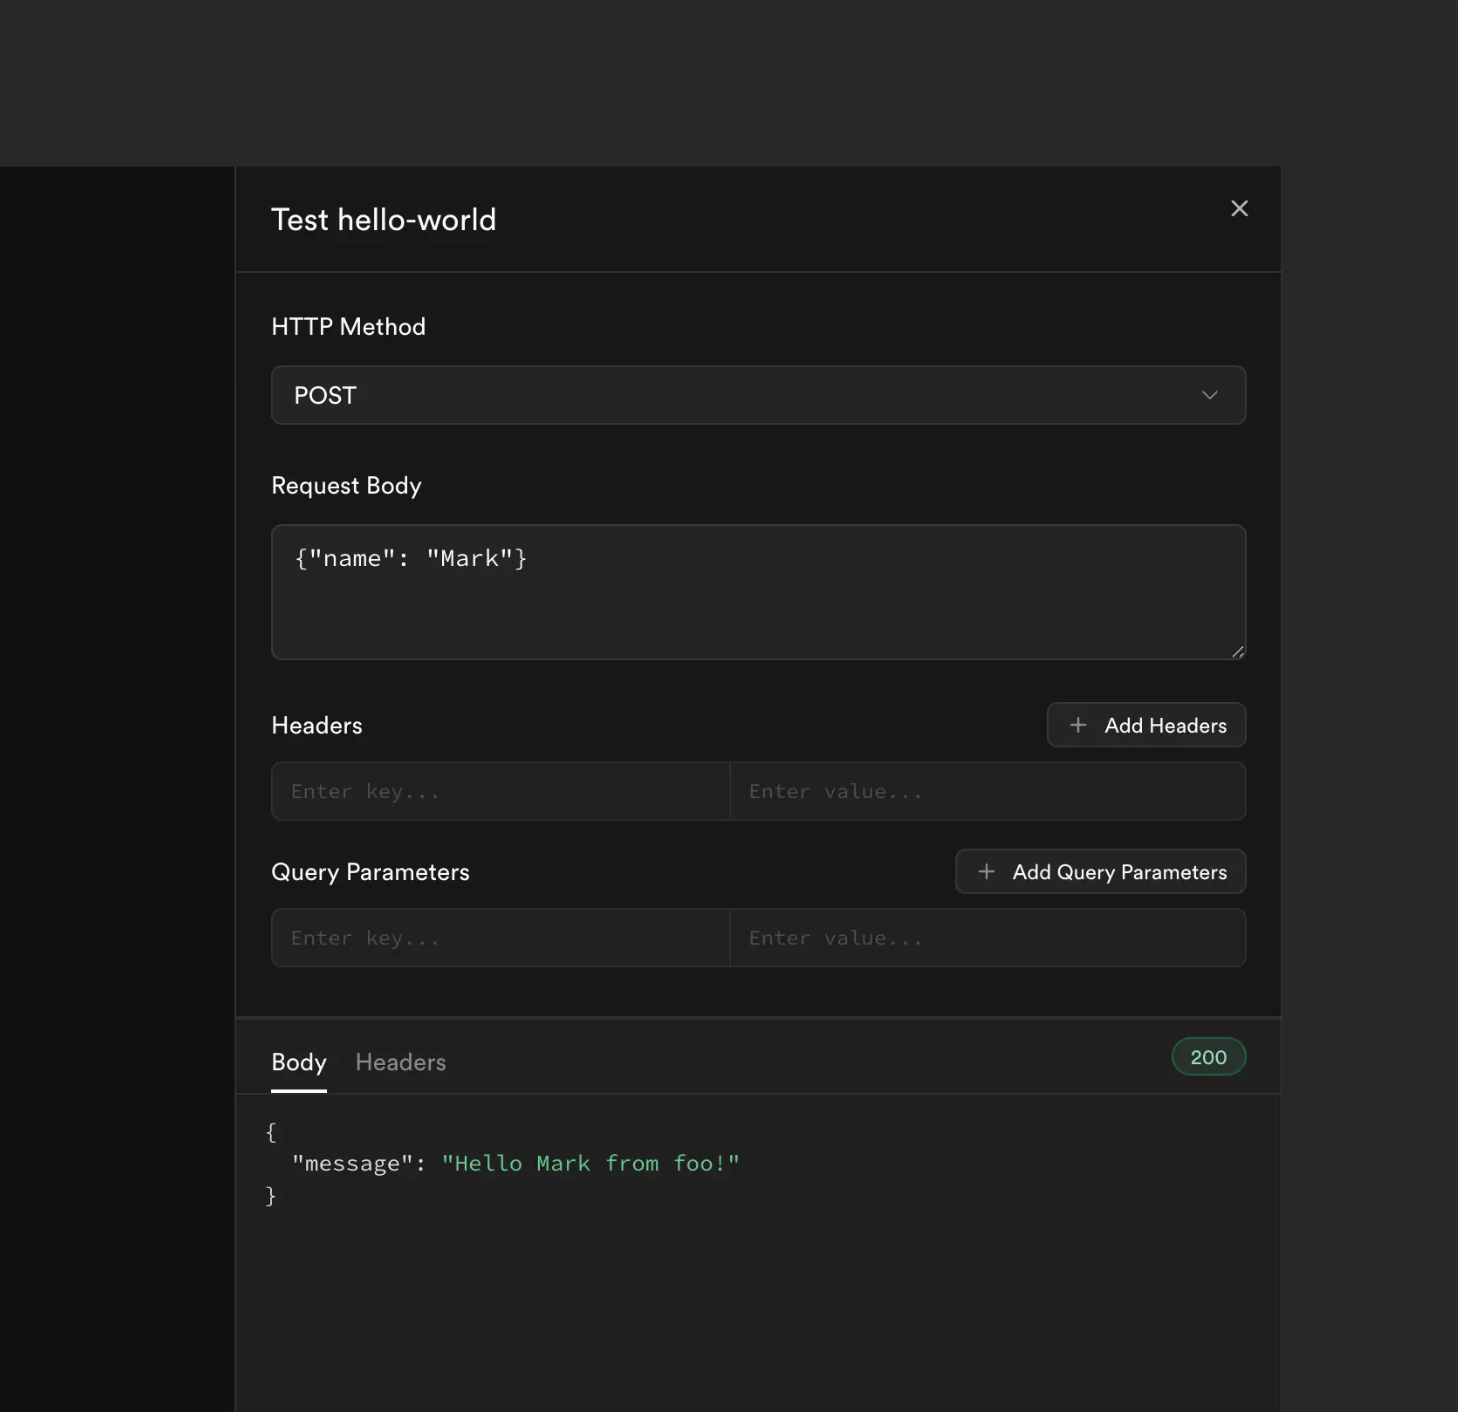Image resolution: width=1458 pixels, height=1412 pixels.
Task: Click the Add Headers button
Action: (1146, 725)
